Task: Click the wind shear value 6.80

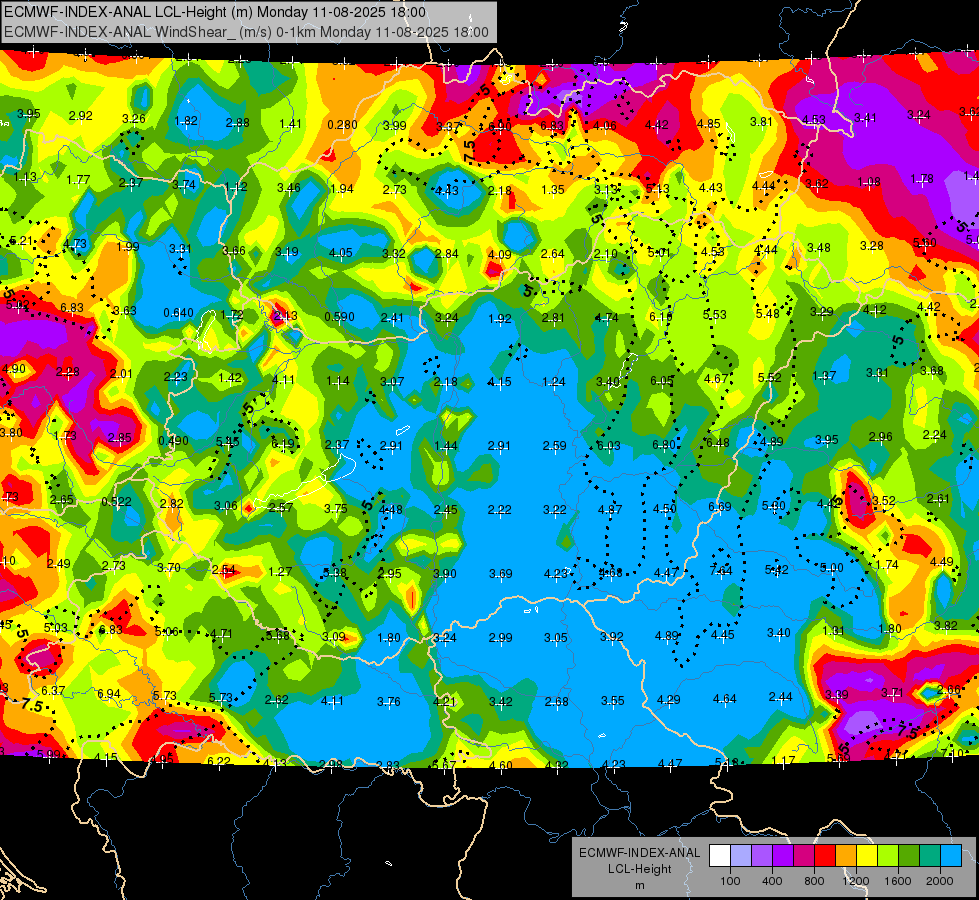Action: [664, 445]
